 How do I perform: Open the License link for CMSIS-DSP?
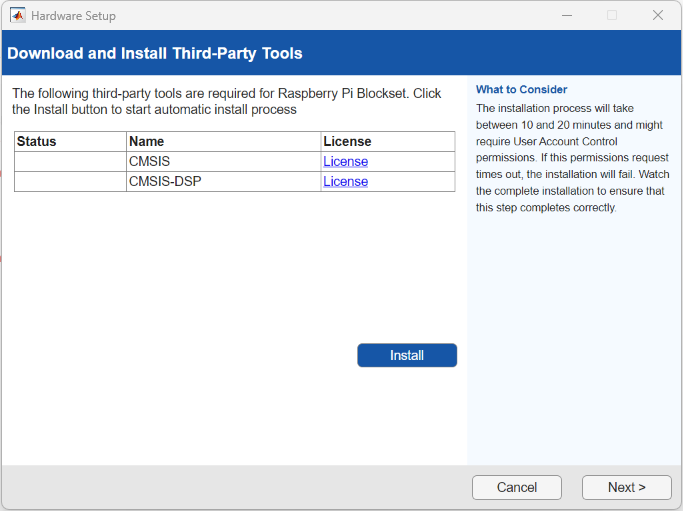click(345, 182)
